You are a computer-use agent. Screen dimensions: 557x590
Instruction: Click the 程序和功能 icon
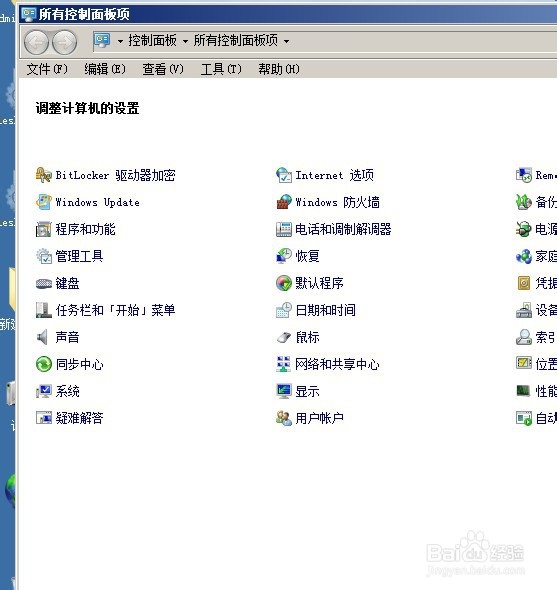[43, 230]
